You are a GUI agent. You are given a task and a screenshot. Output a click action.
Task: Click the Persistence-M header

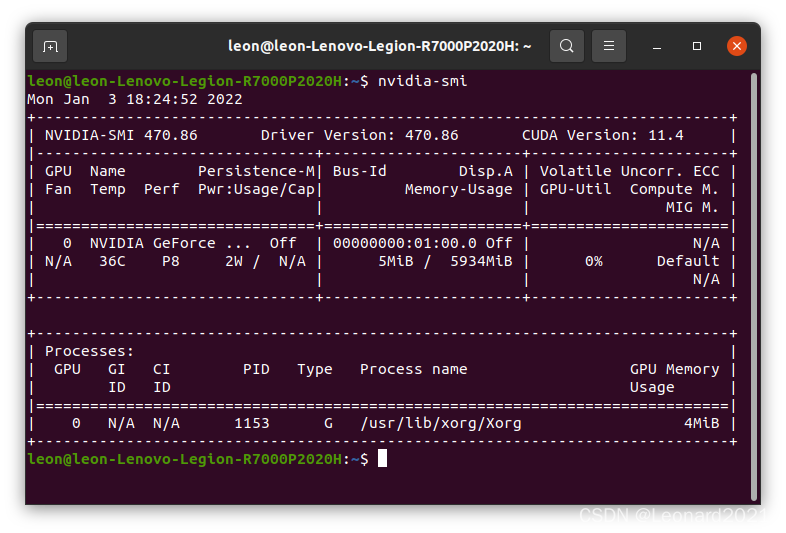pos(256,171)
